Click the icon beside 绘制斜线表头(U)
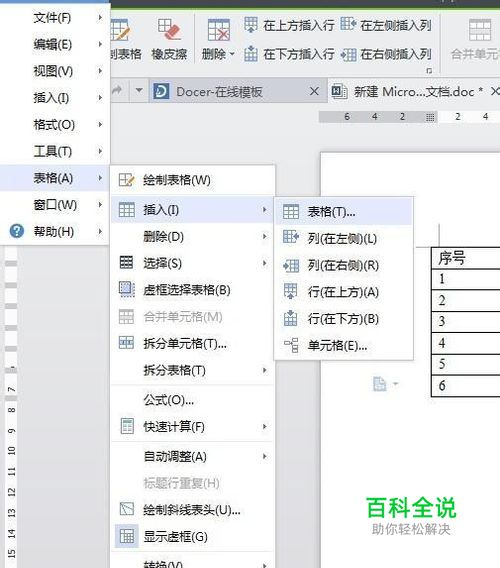 pyautogui.click(x=126, y=509)
